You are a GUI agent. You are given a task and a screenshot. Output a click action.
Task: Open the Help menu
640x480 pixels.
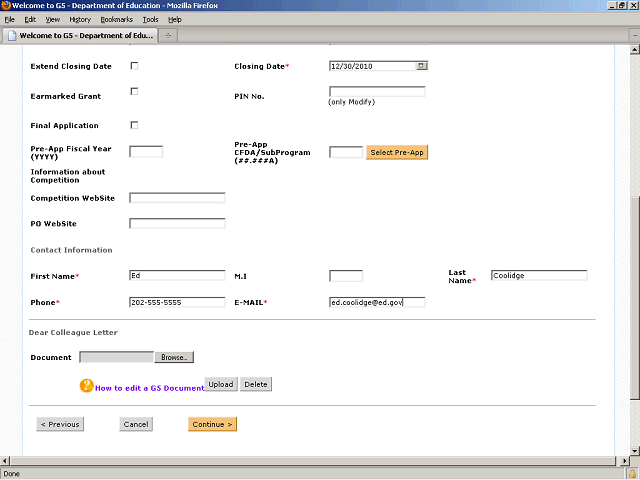(x=175, y=20)
